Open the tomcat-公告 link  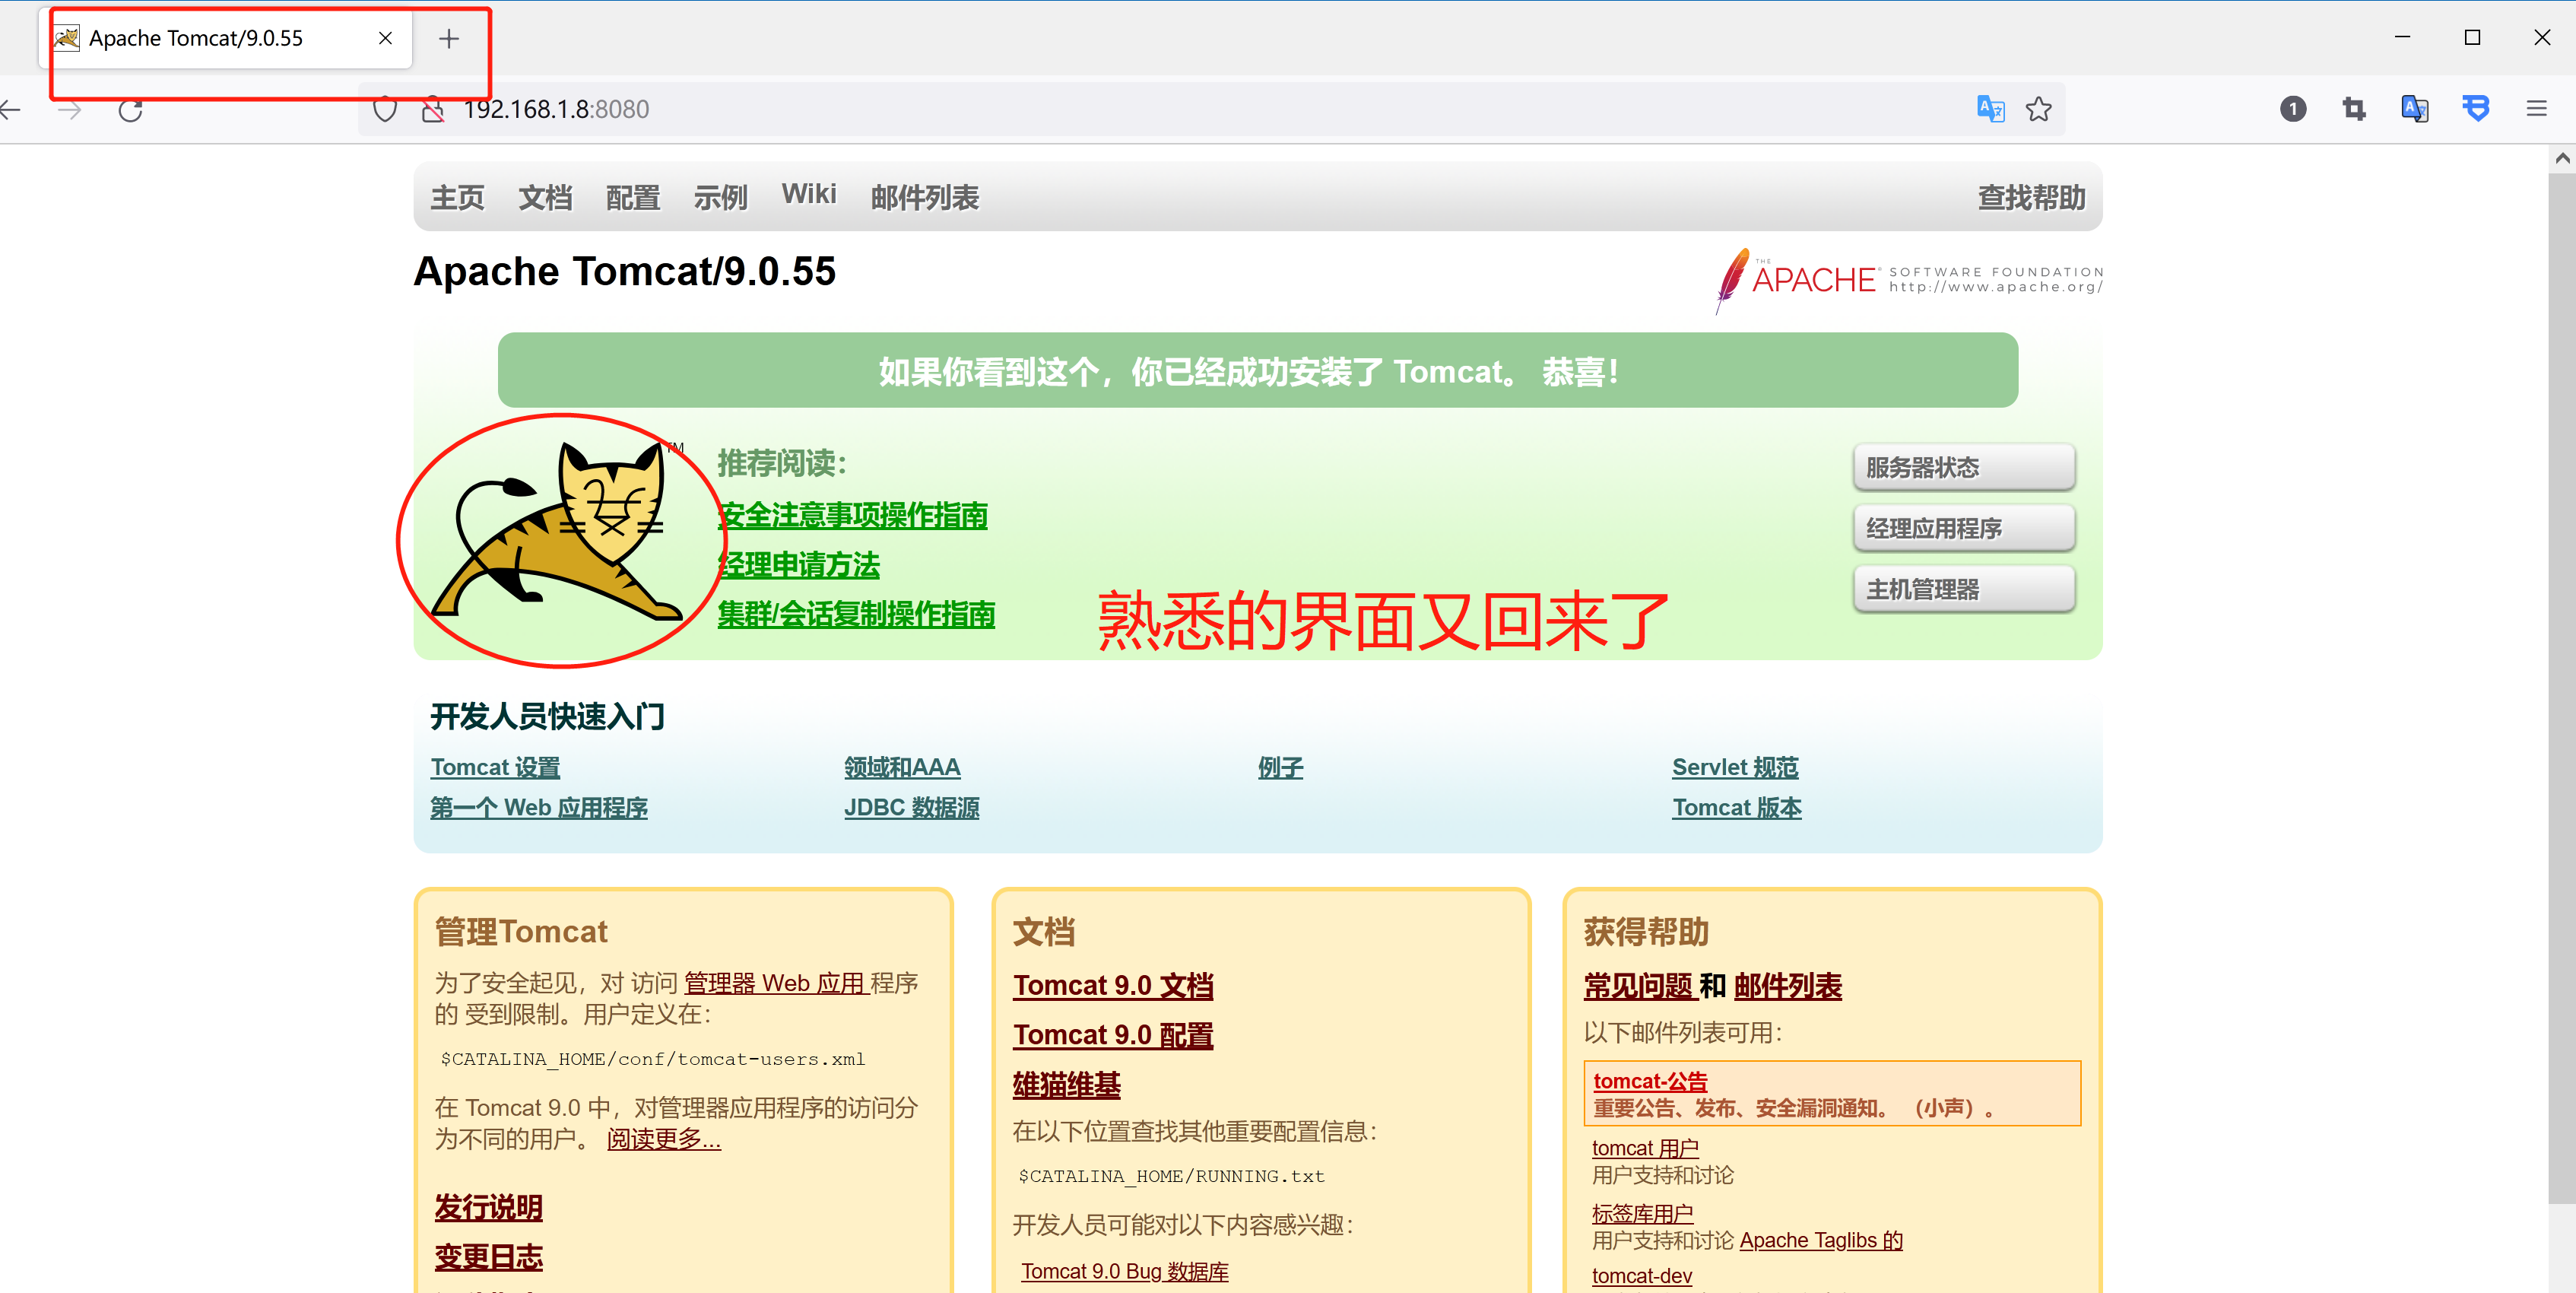click(x=1650, y=1081)
